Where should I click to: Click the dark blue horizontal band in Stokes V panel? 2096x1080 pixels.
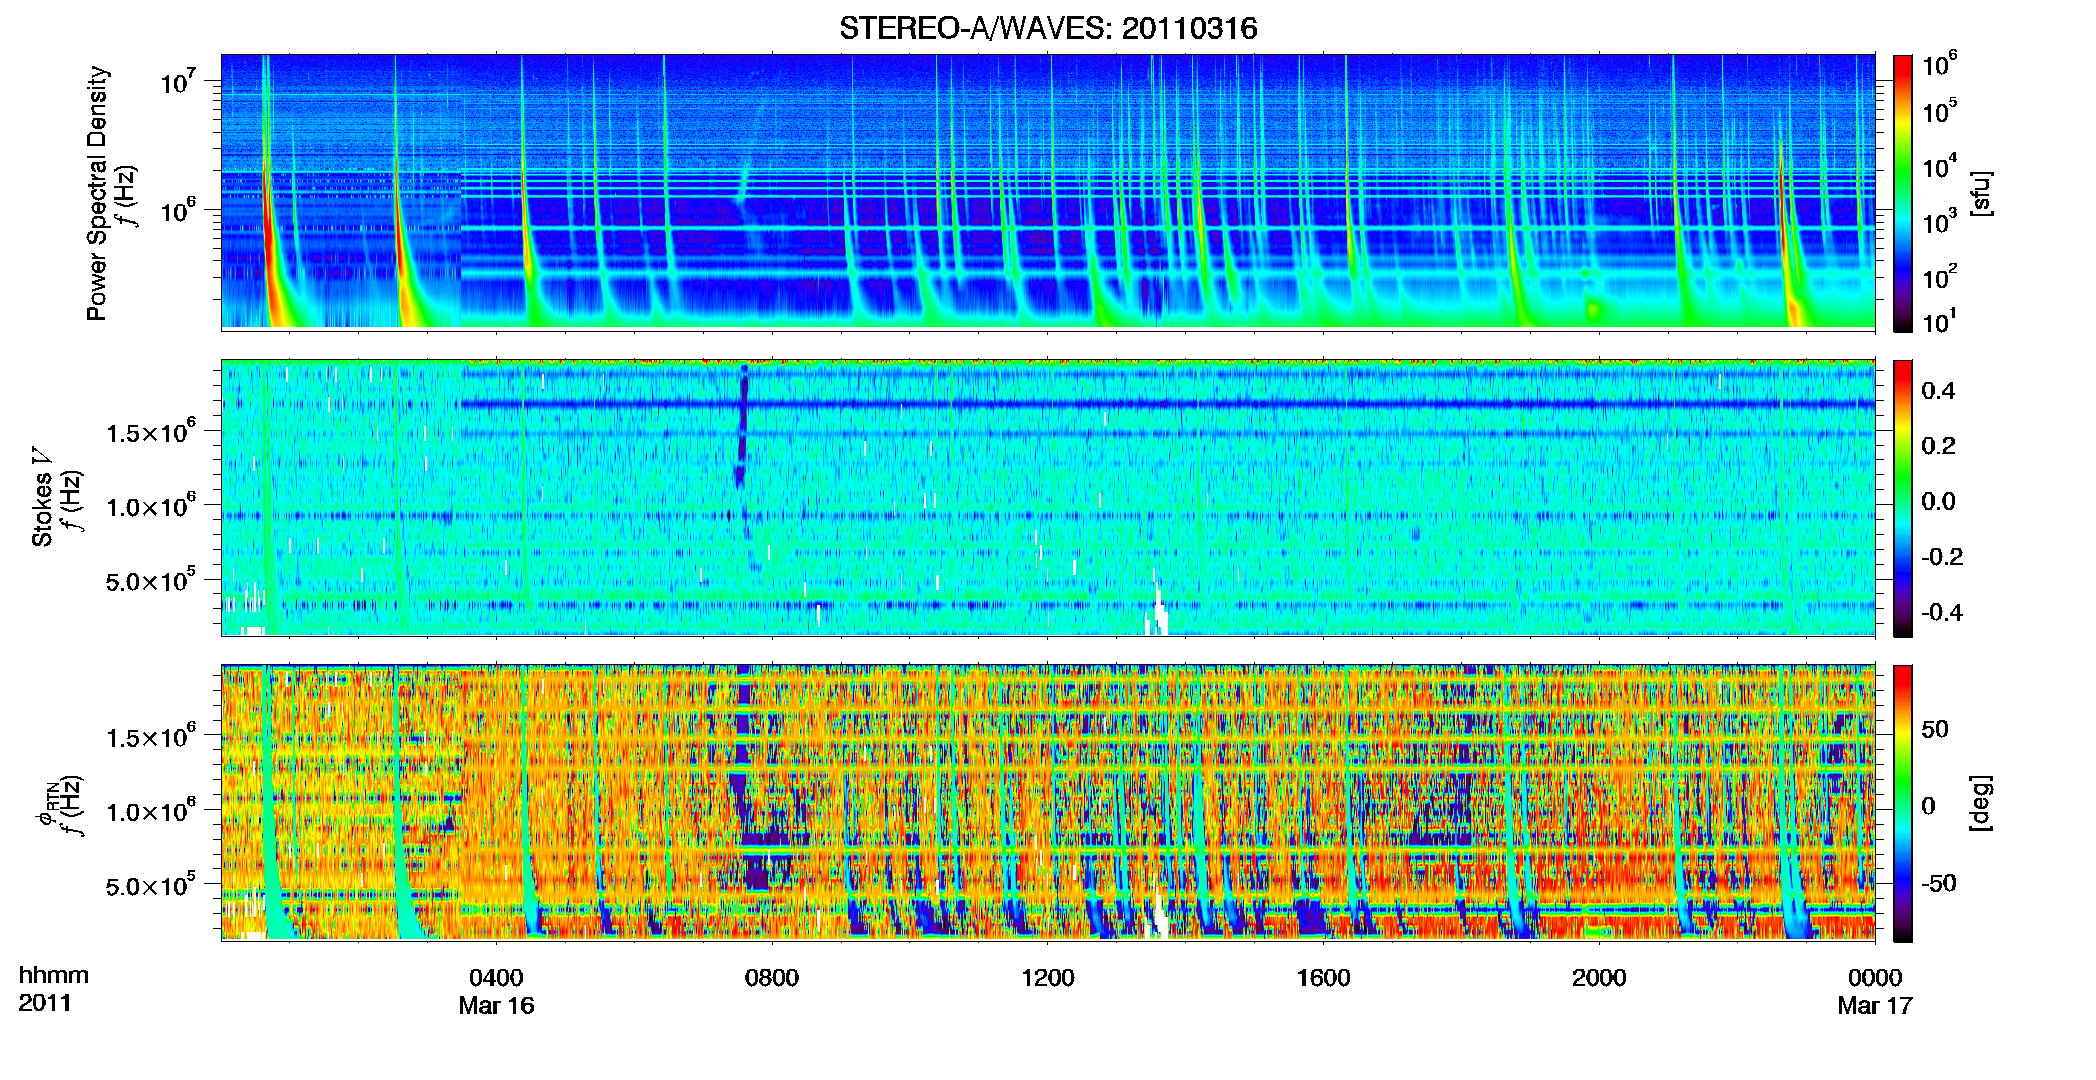[x=1167, y=405]
